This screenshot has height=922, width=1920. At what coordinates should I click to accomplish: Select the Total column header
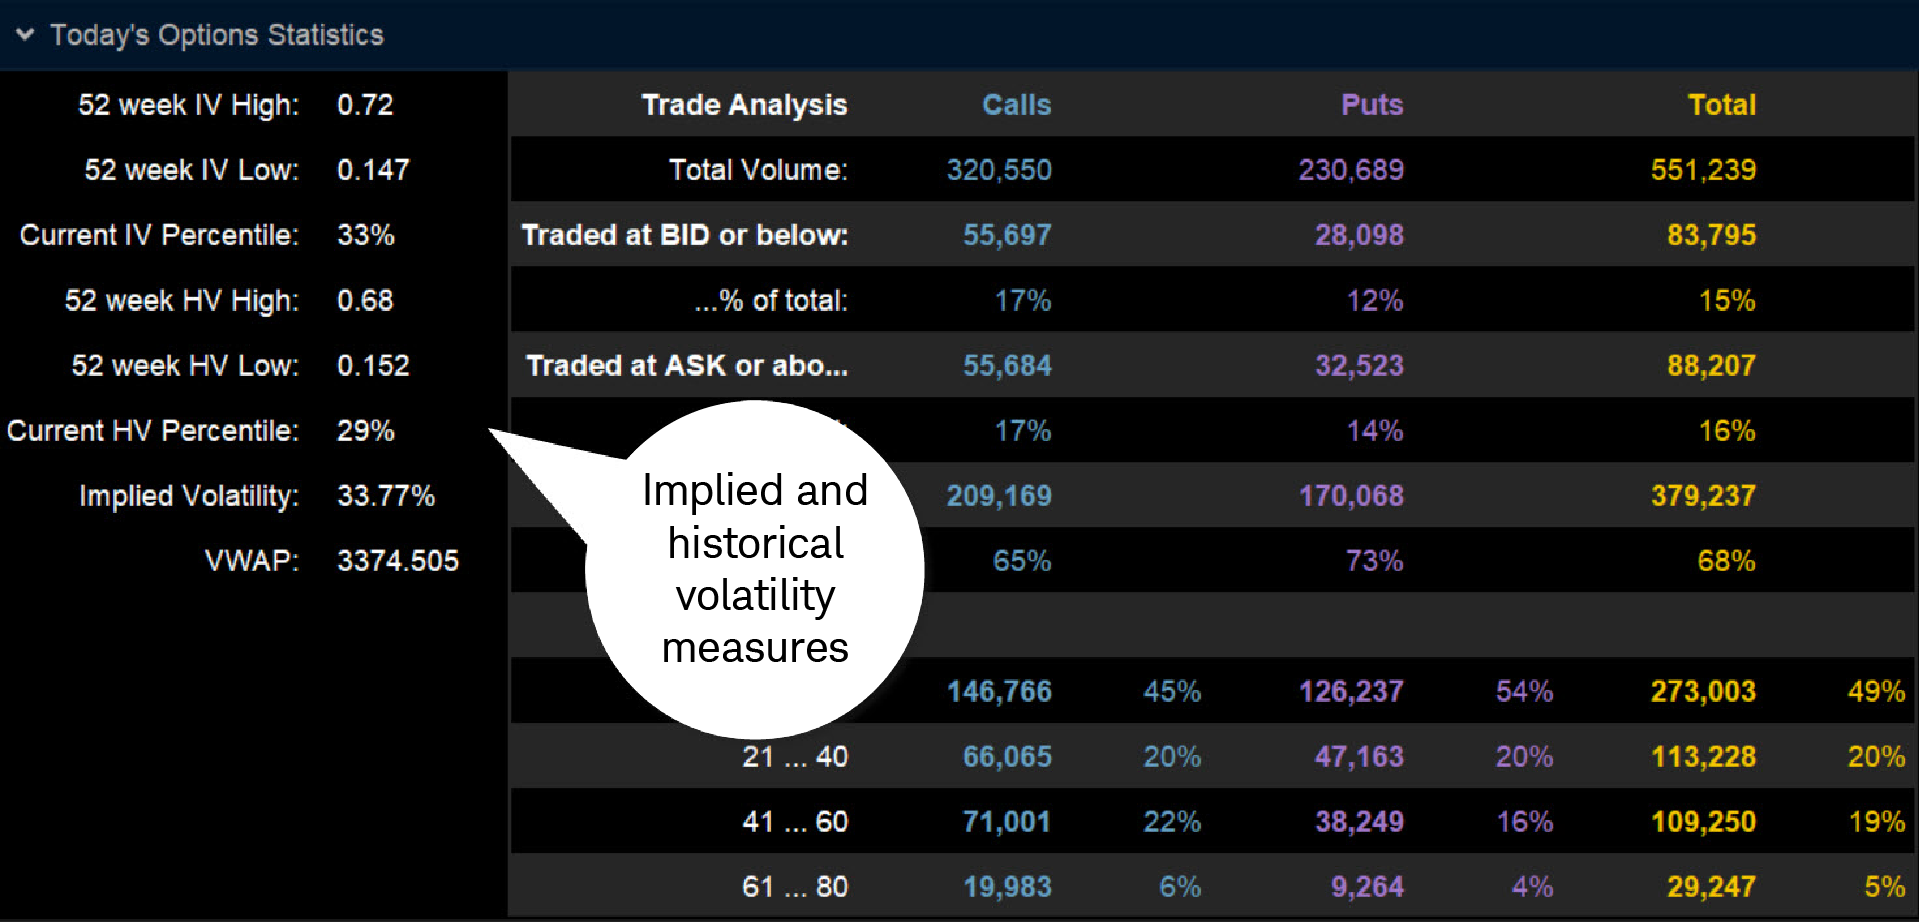[1722, 104]
